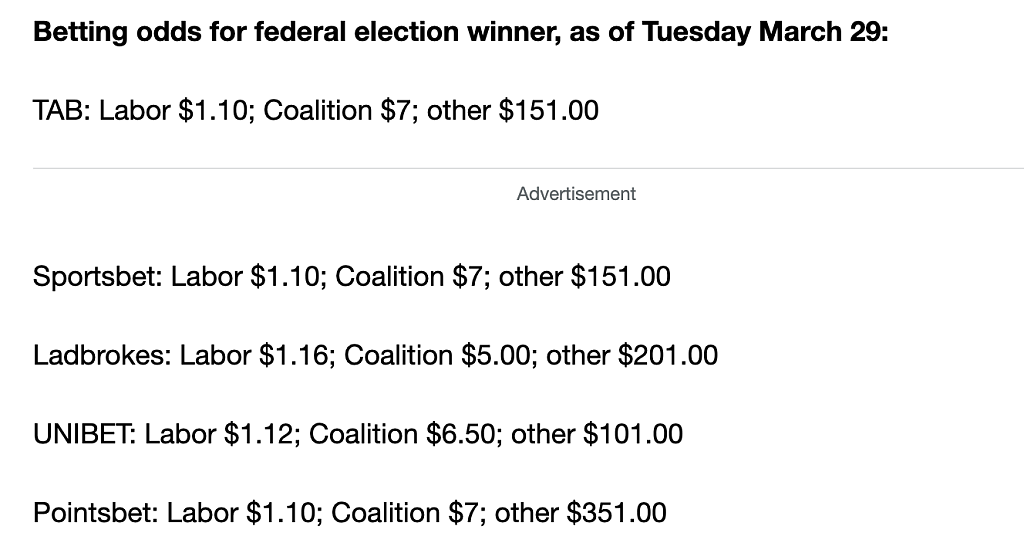Click the Sportsbet odds line
Image resolution: width=1024 pixels, height=550 pixels.
(351, 276)
